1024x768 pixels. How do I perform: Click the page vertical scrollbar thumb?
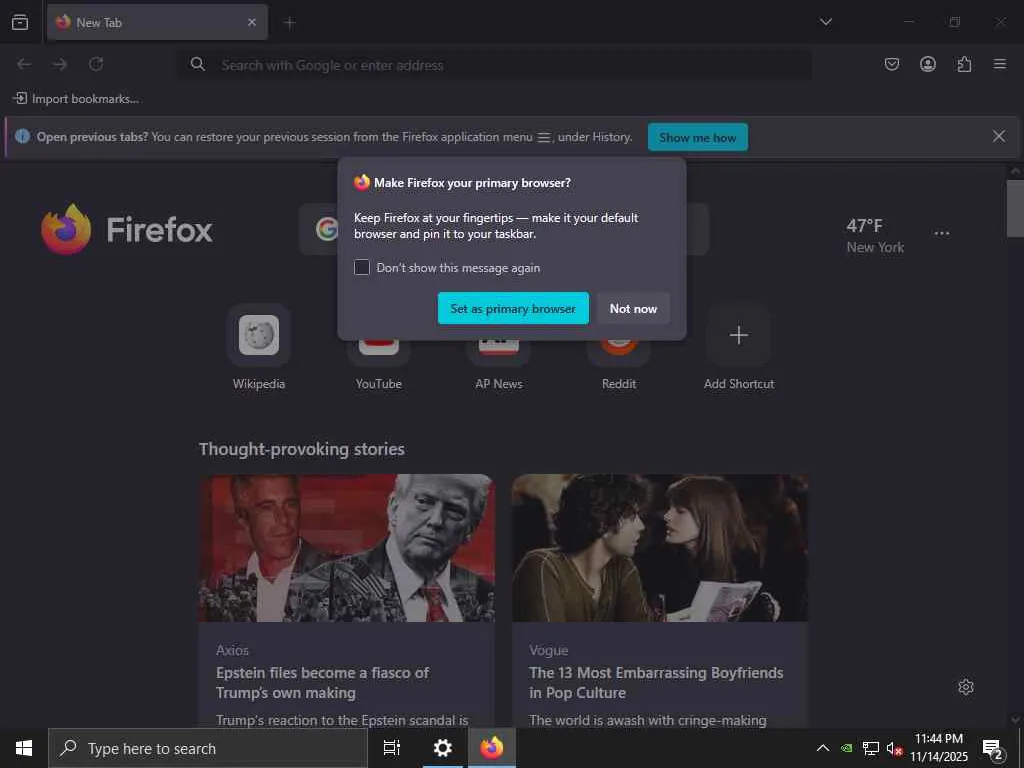[x=1015, y=208]
